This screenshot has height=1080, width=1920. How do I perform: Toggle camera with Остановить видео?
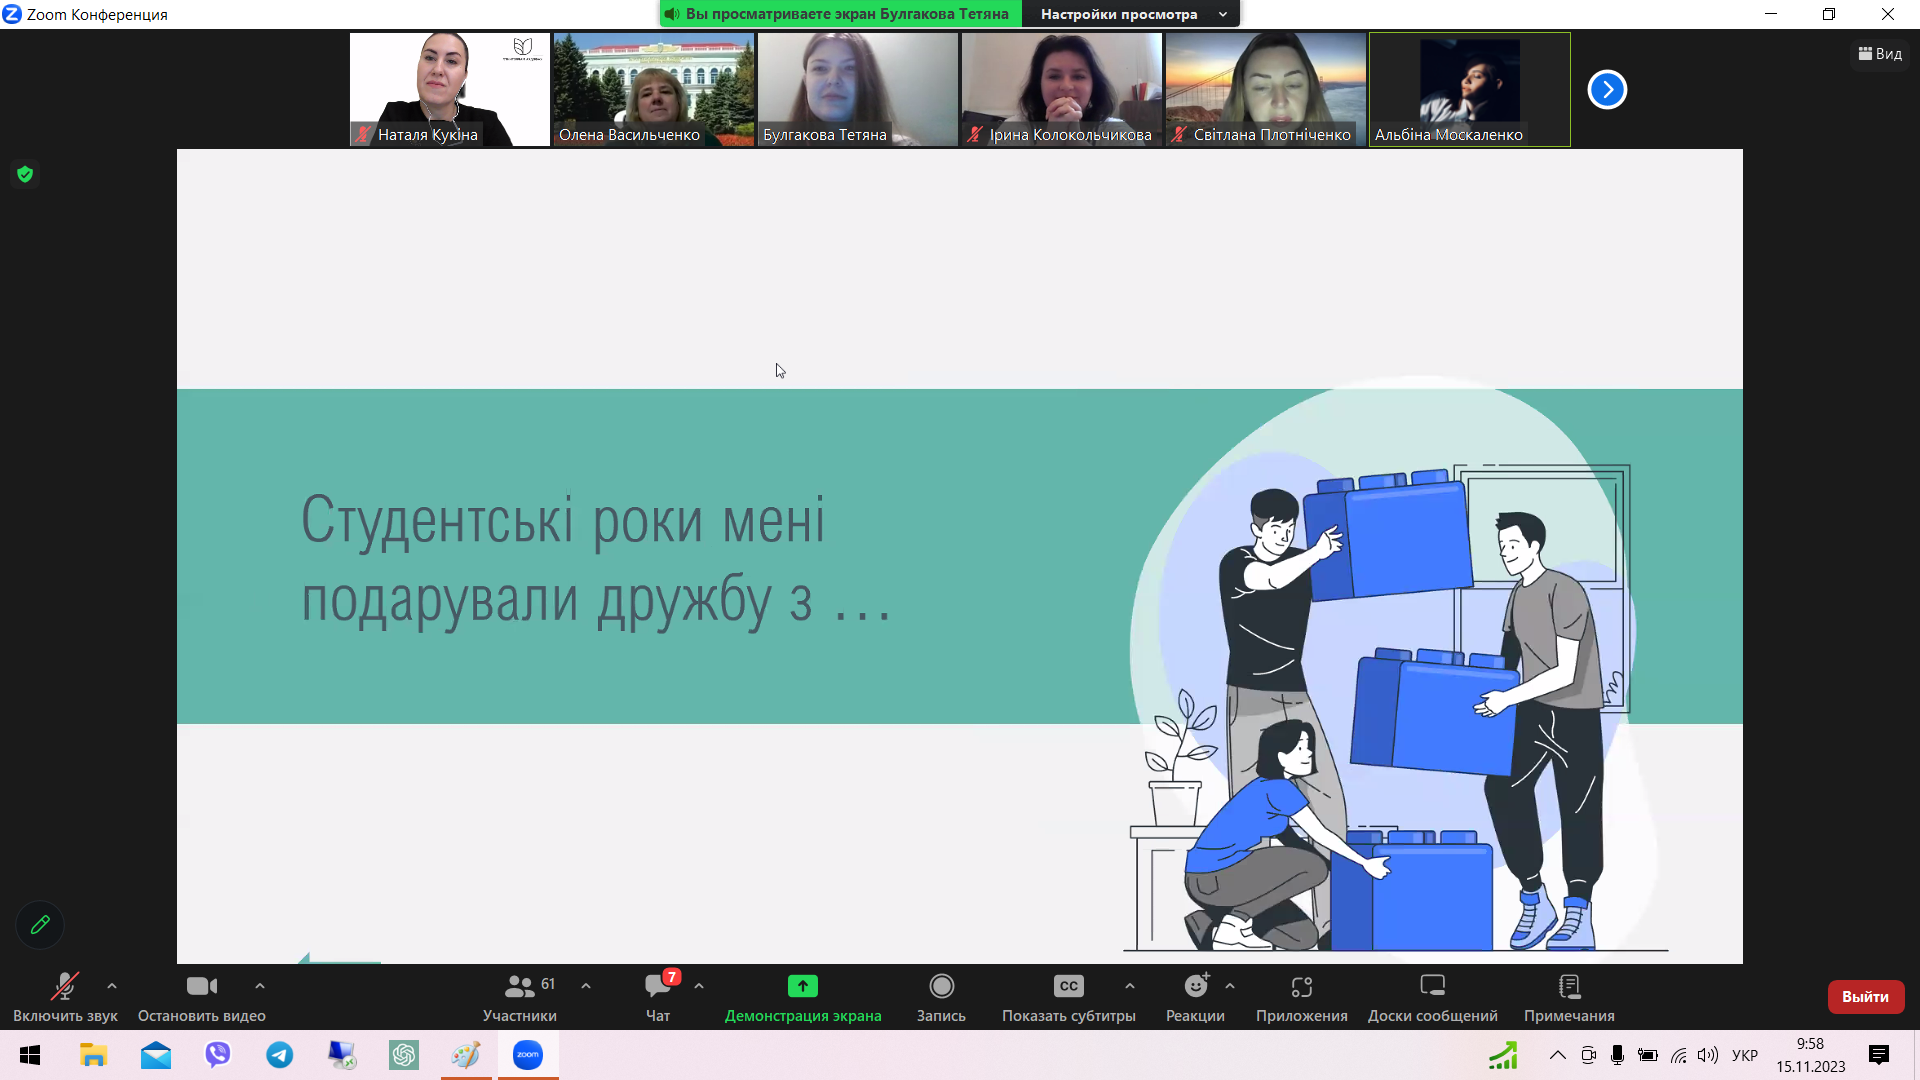[201, 987]
